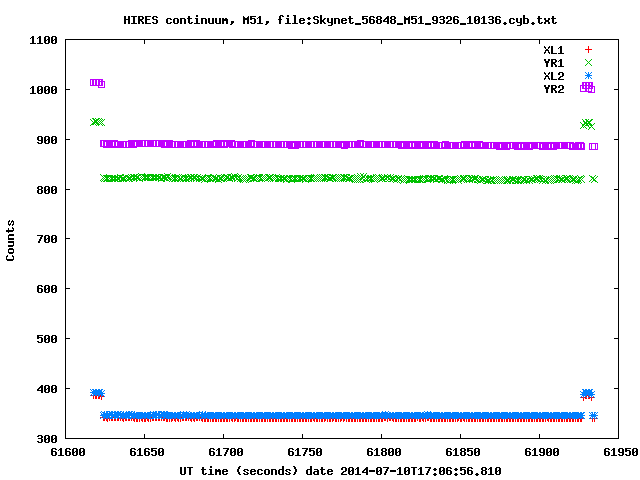
Task: Click the blue asterisk XL2 legend marker
Action: point(588,76)
